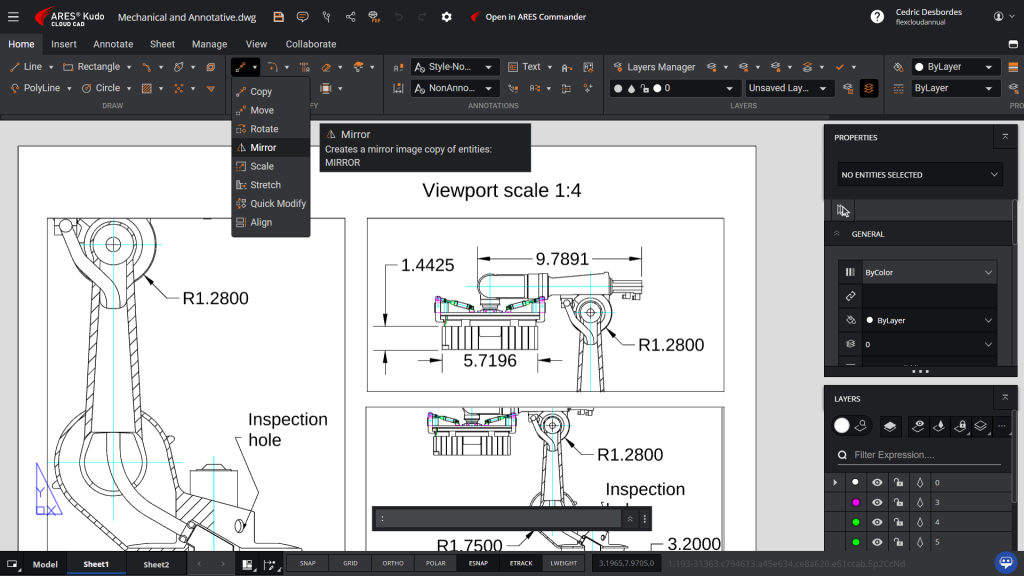Switch to the Model tab

click(45, 564)
